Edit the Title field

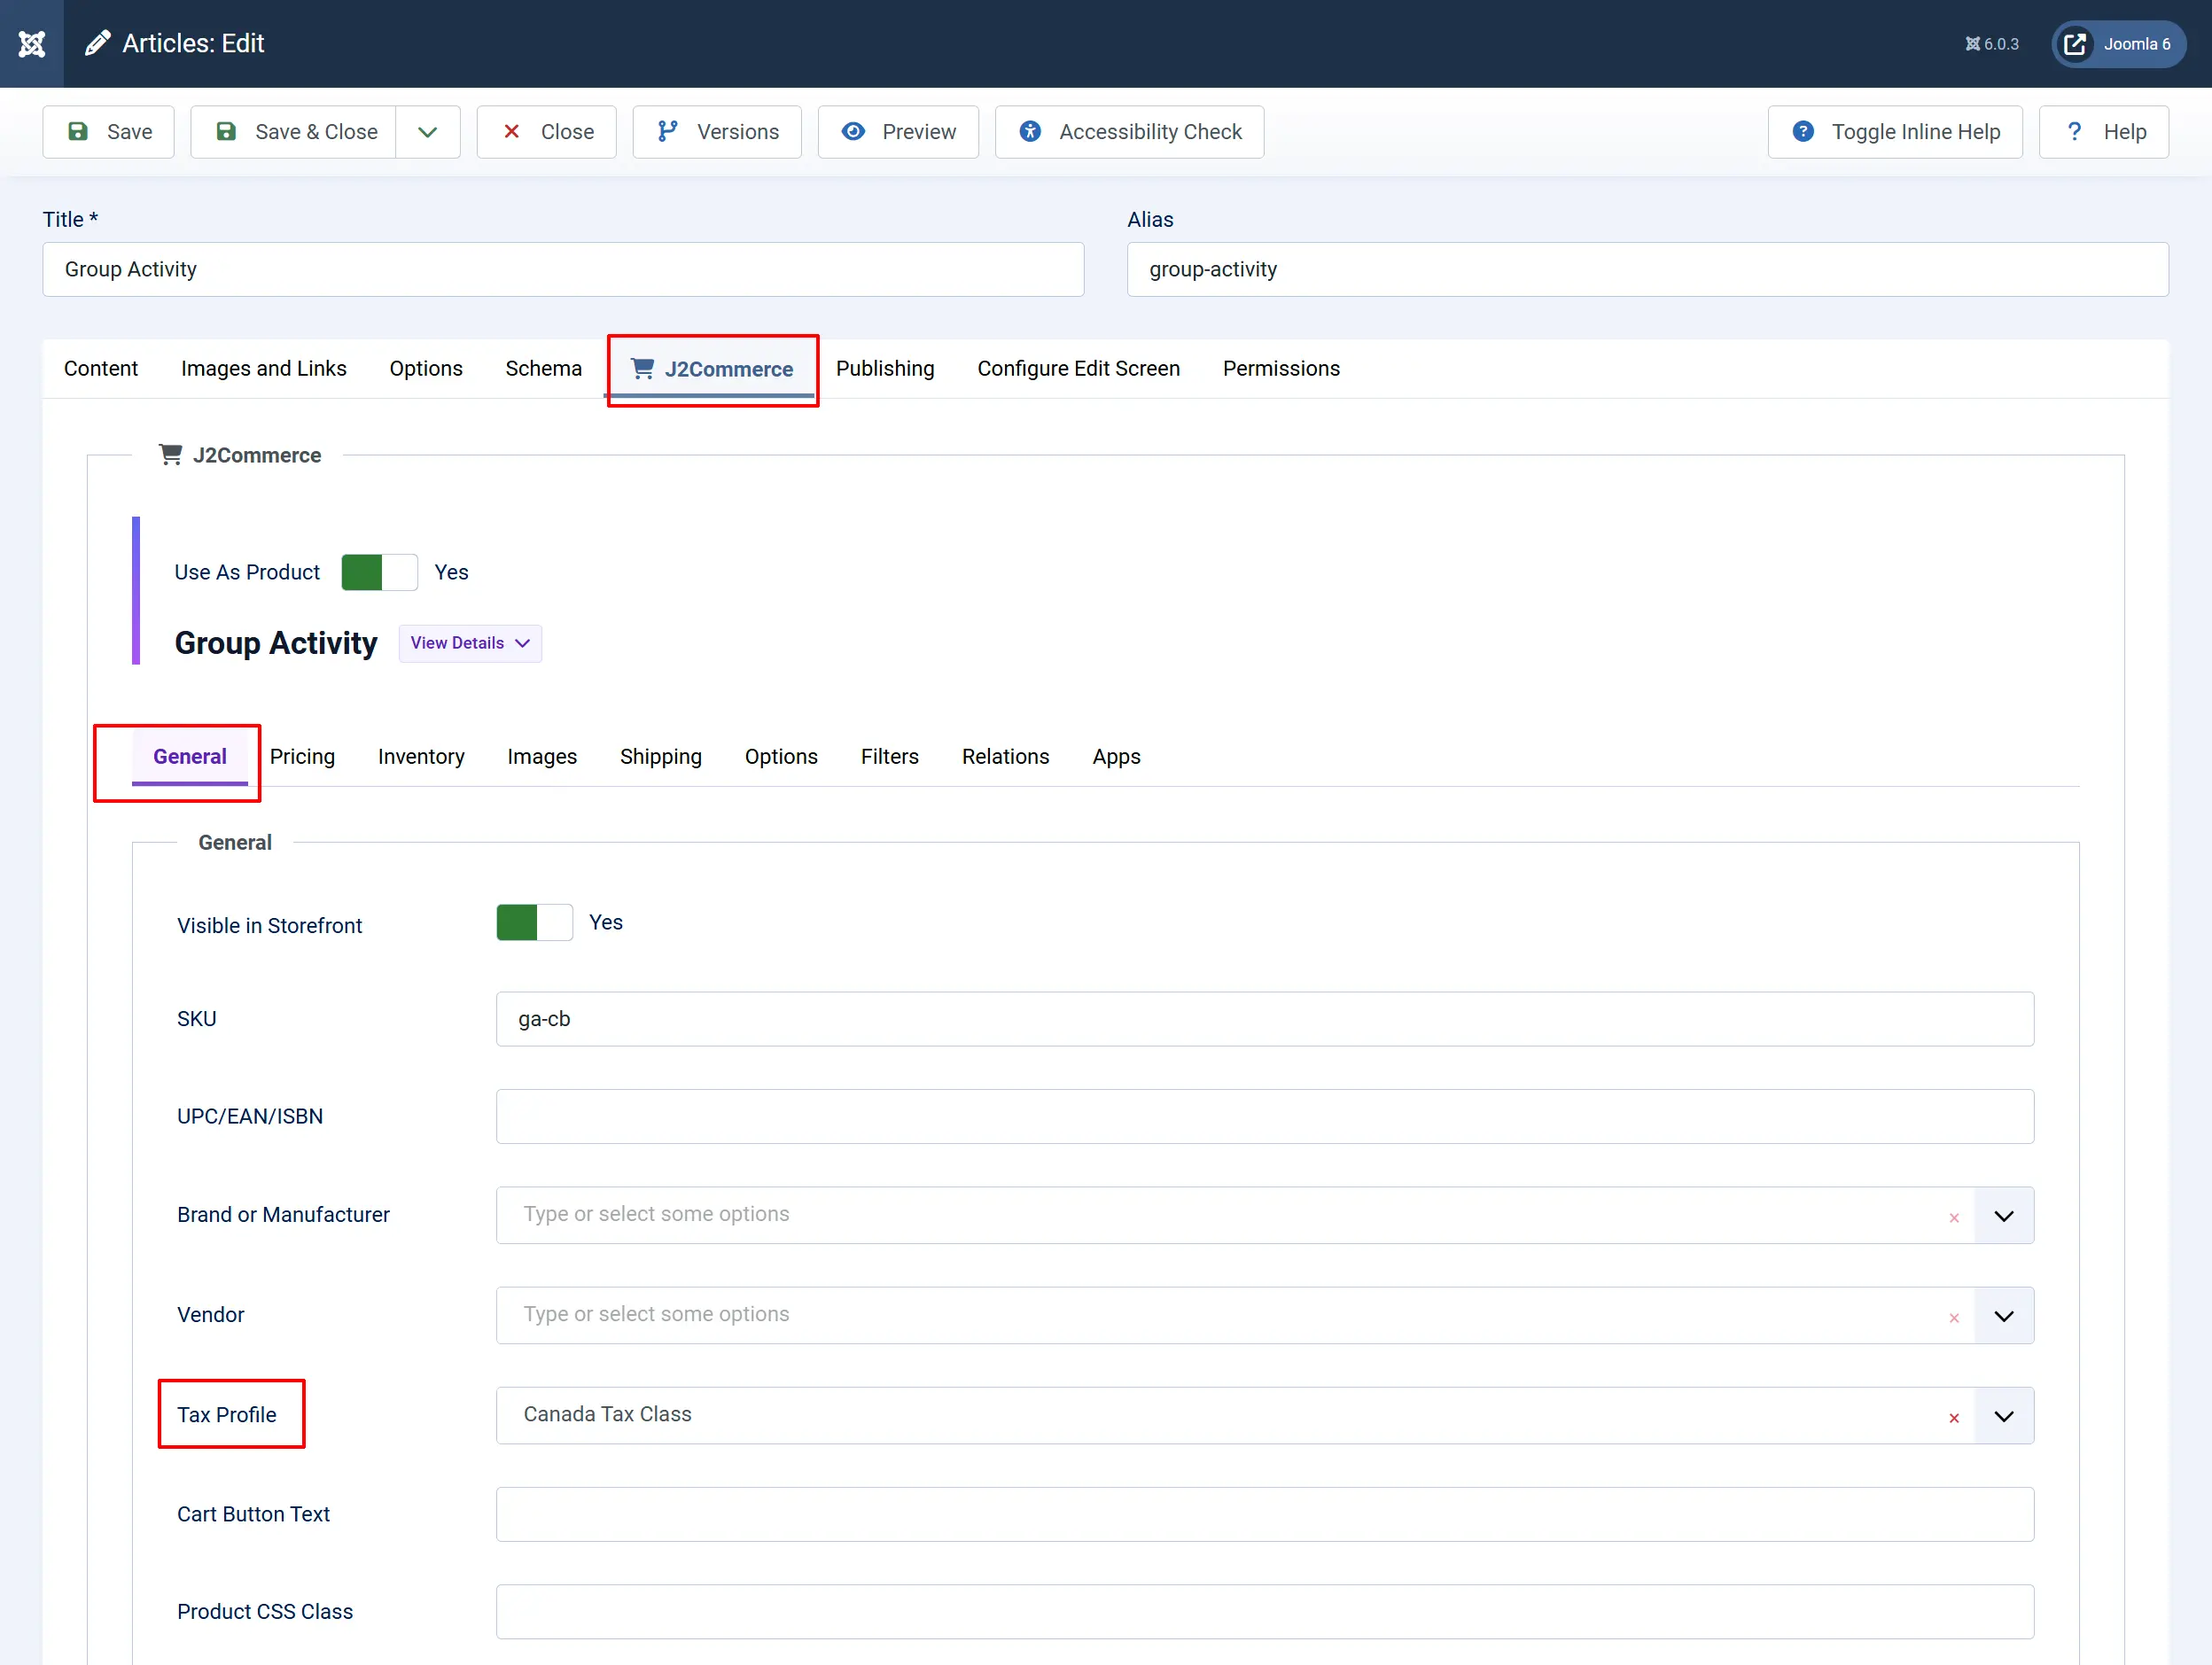[x=563, y=269]
